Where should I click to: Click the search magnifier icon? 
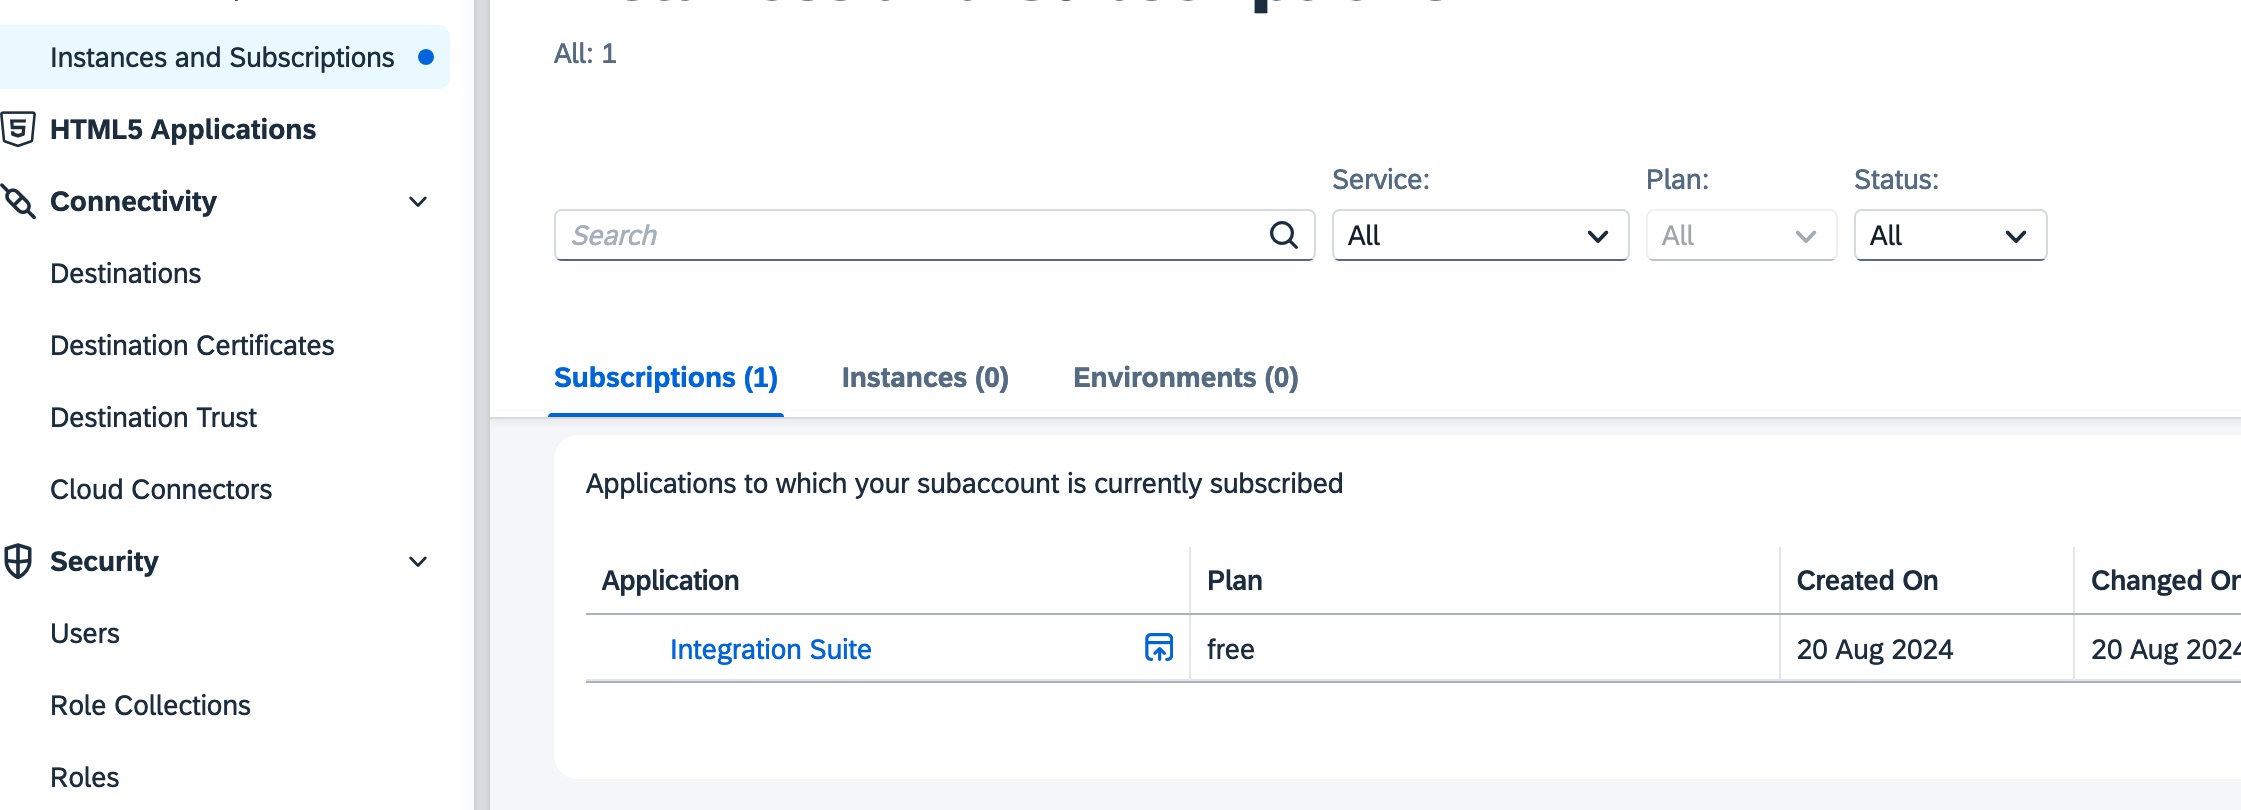1284,235
